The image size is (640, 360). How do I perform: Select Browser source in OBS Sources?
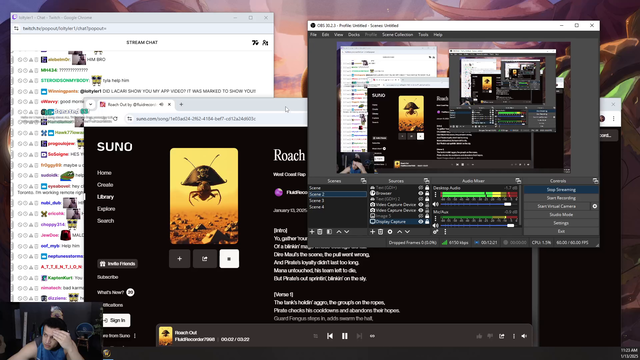coord(384,193)
